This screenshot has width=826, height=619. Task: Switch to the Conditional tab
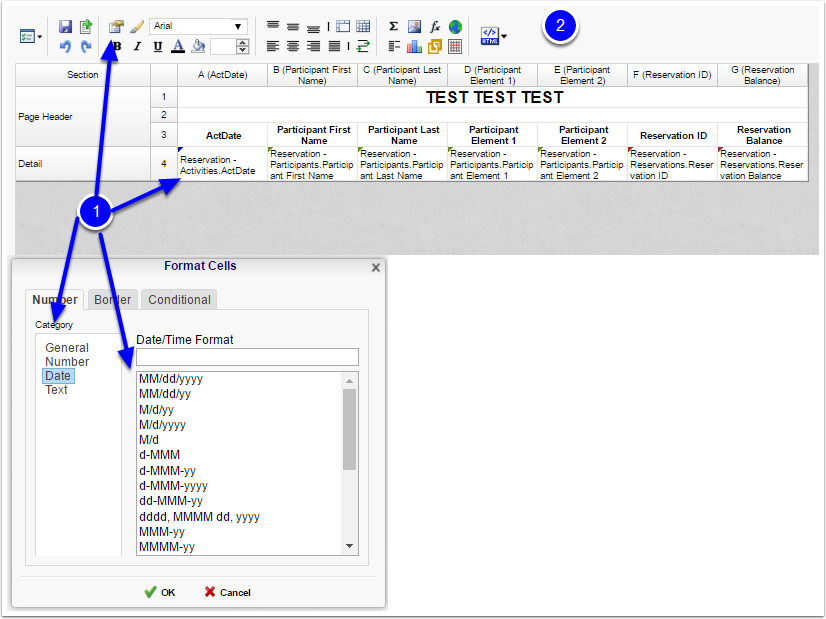point(178,299)
